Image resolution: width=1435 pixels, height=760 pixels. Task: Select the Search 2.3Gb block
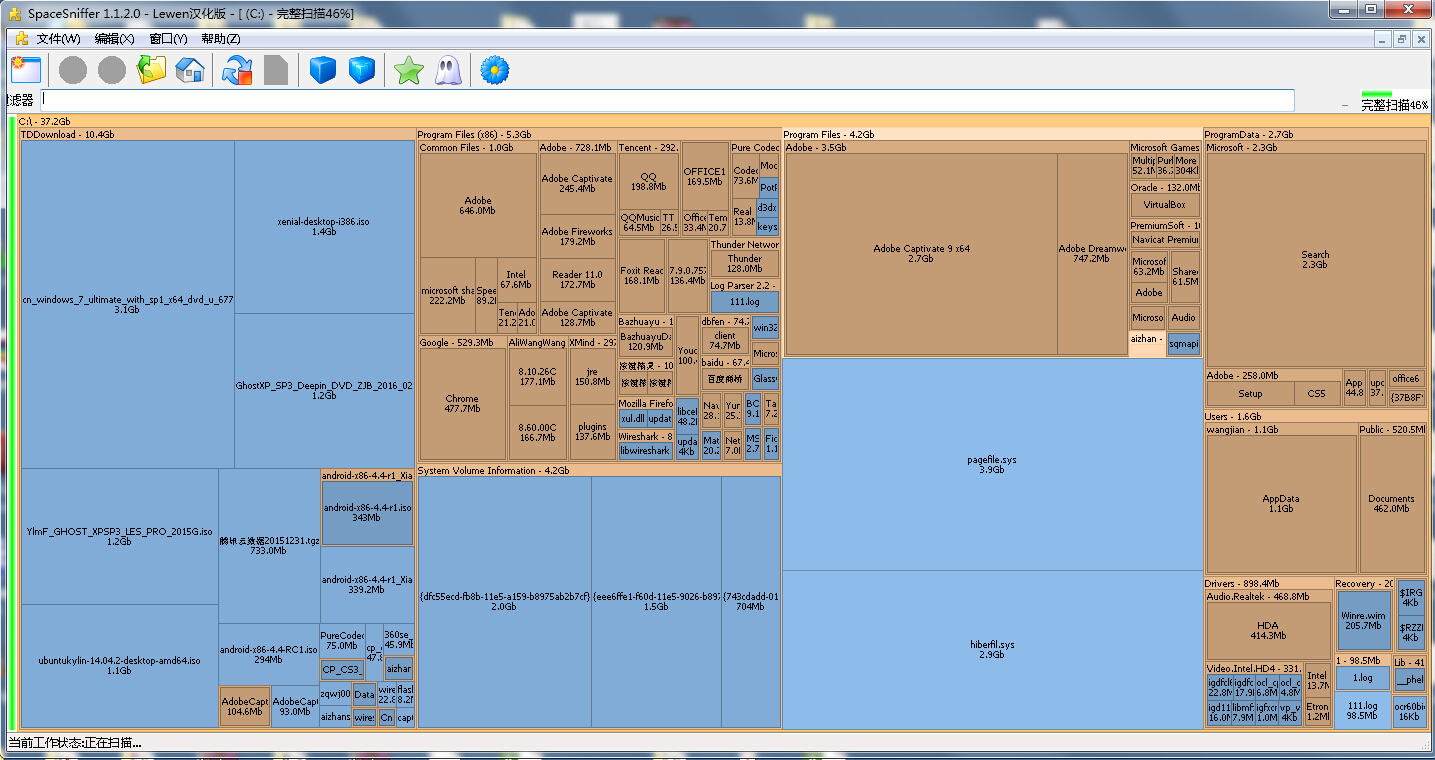pos(1315,260)
